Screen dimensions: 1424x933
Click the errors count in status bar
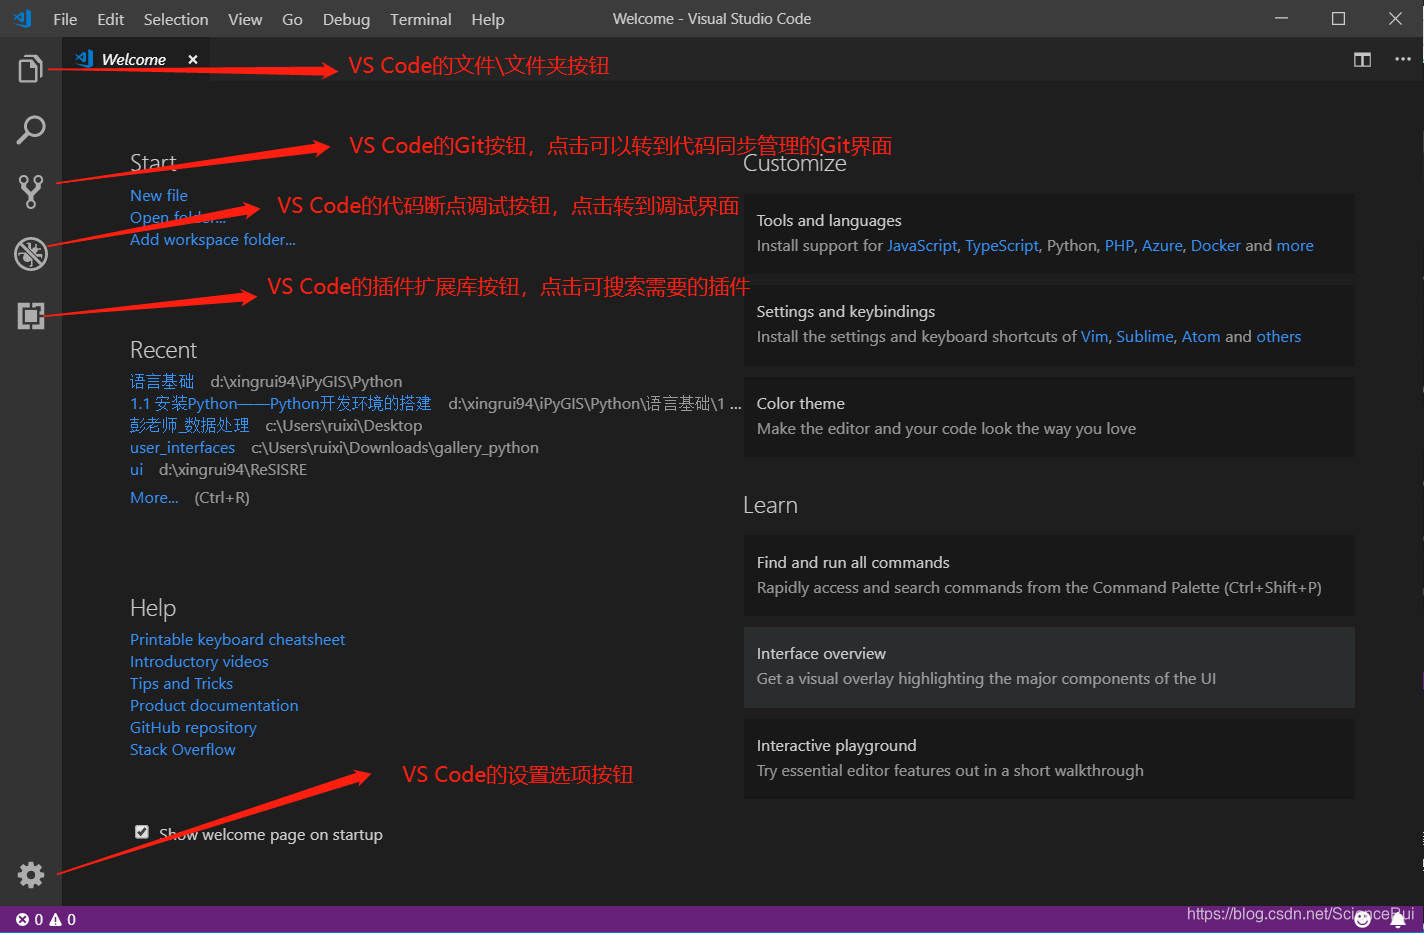(29, 919)
